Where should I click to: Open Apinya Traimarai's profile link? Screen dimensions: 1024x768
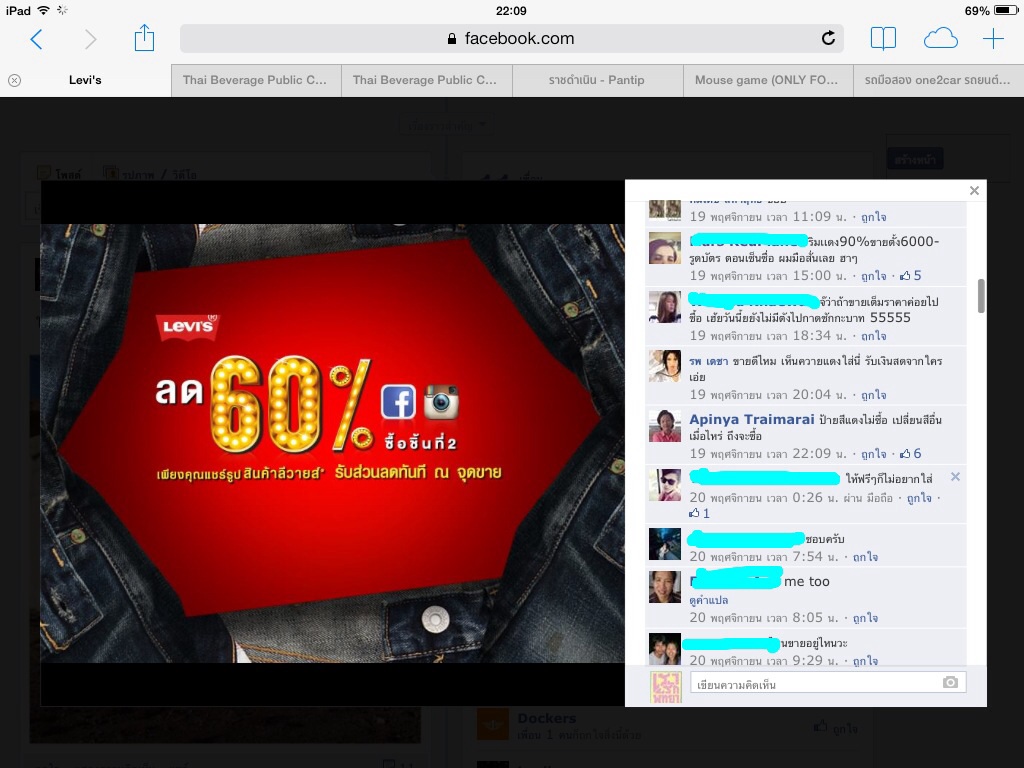coord(752,419)
